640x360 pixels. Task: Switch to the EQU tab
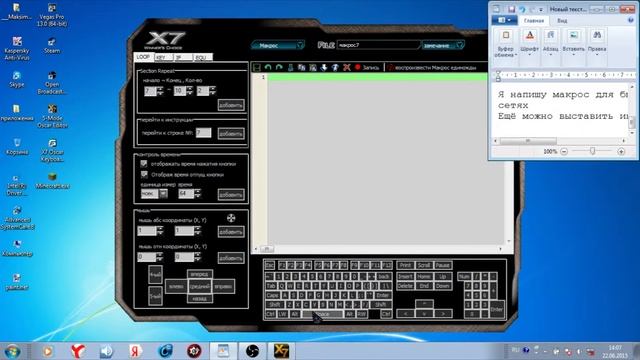[x=202, y=58]
